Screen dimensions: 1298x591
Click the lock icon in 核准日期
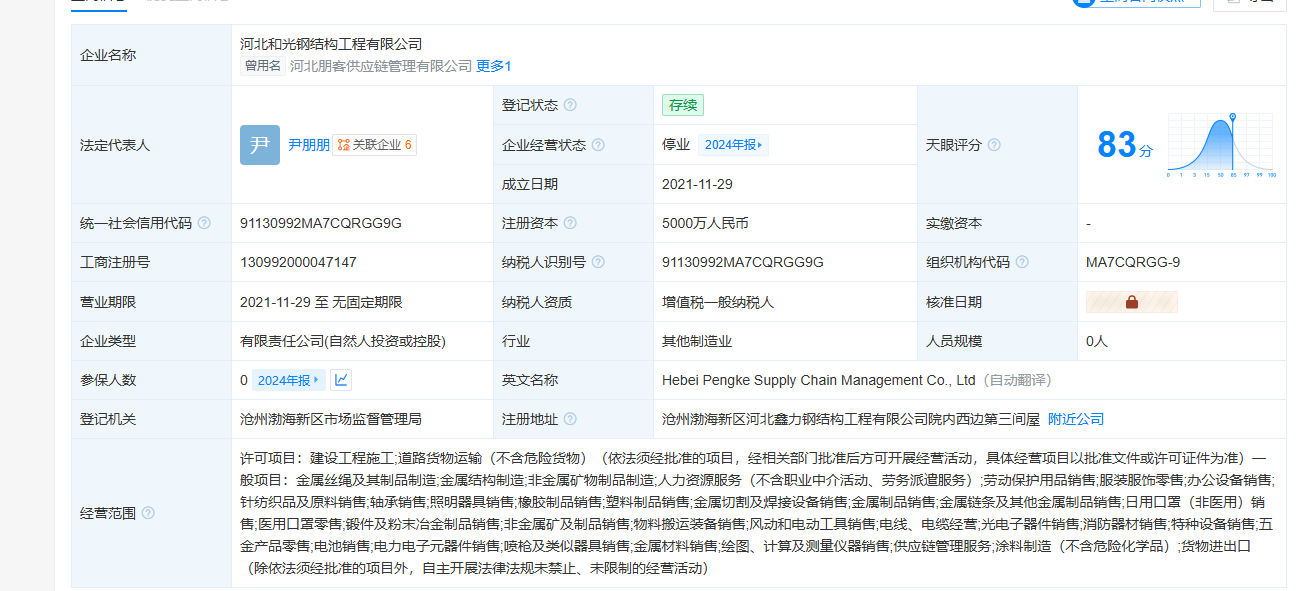pos(1132,302)
